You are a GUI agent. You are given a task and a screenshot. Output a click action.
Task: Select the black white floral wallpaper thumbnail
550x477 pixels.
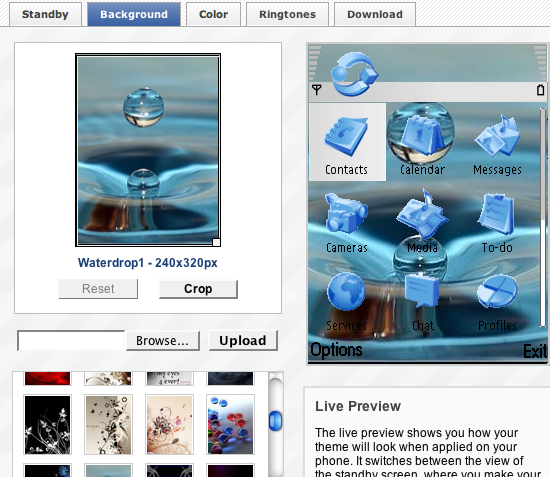[47, 425]
